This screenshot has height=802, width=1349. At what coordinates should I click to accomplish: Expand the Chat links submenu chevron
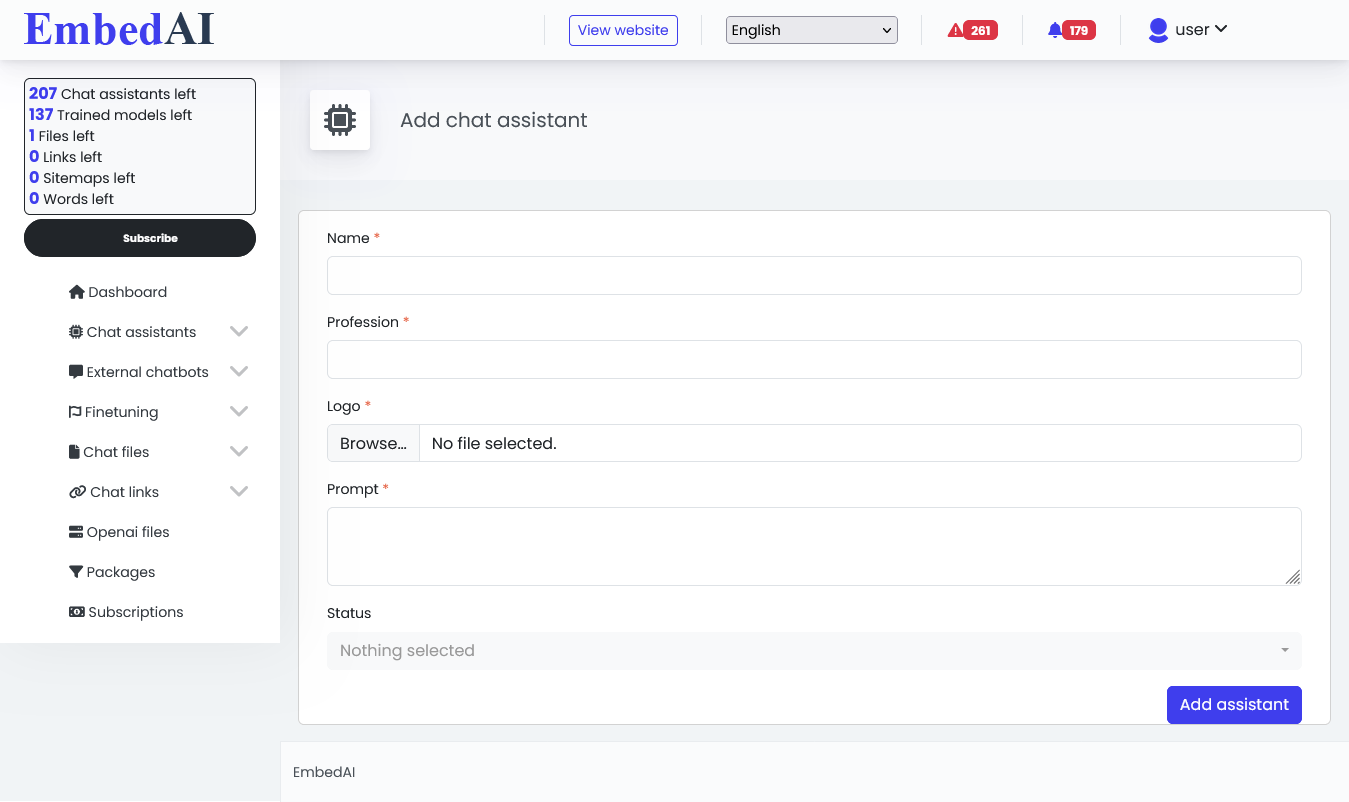tap(239, 491)
